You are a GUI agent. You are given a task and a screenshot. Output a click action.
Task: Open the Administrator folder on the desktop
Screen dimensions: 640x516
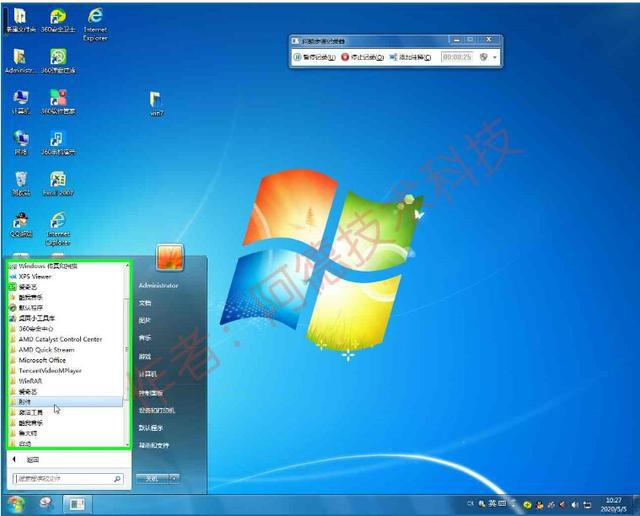click(20, 61)
